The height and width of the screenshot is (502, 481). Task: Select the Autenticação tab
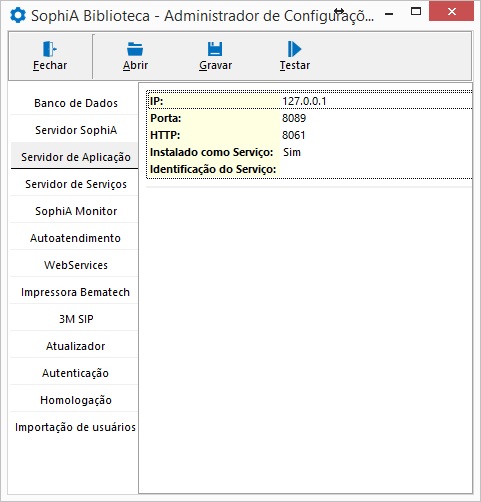click(74, 373)
